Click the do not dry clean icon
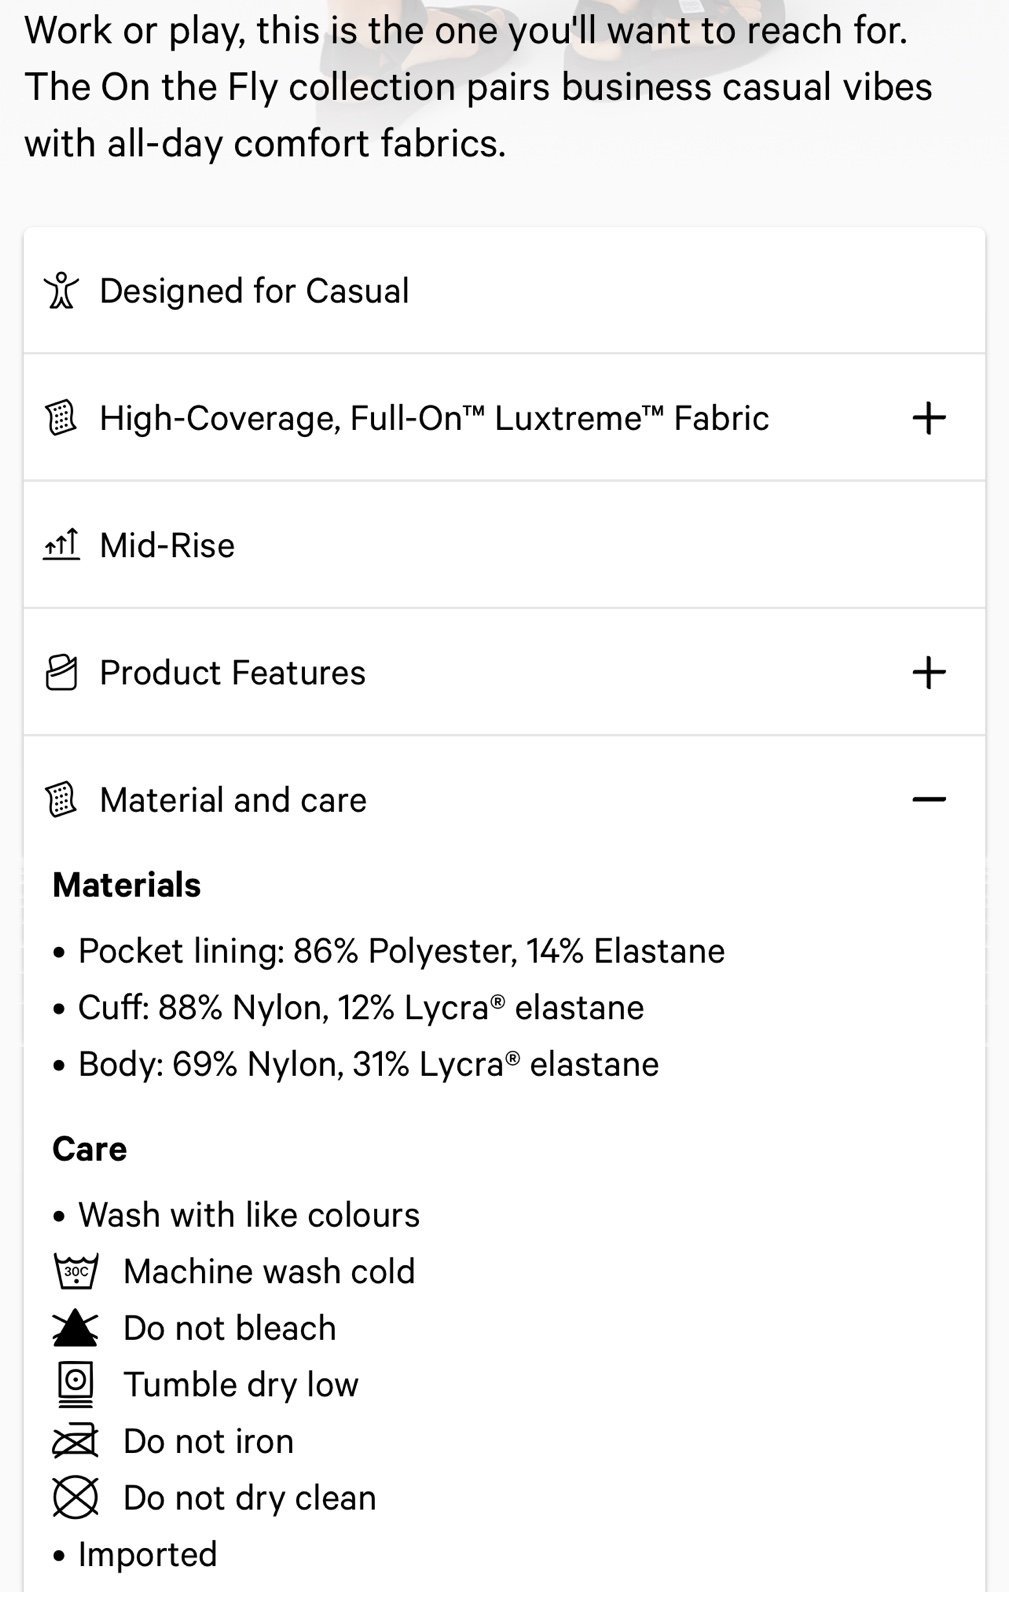The width and height of the screenshot is (1009, 1600). pos(75,1498)
